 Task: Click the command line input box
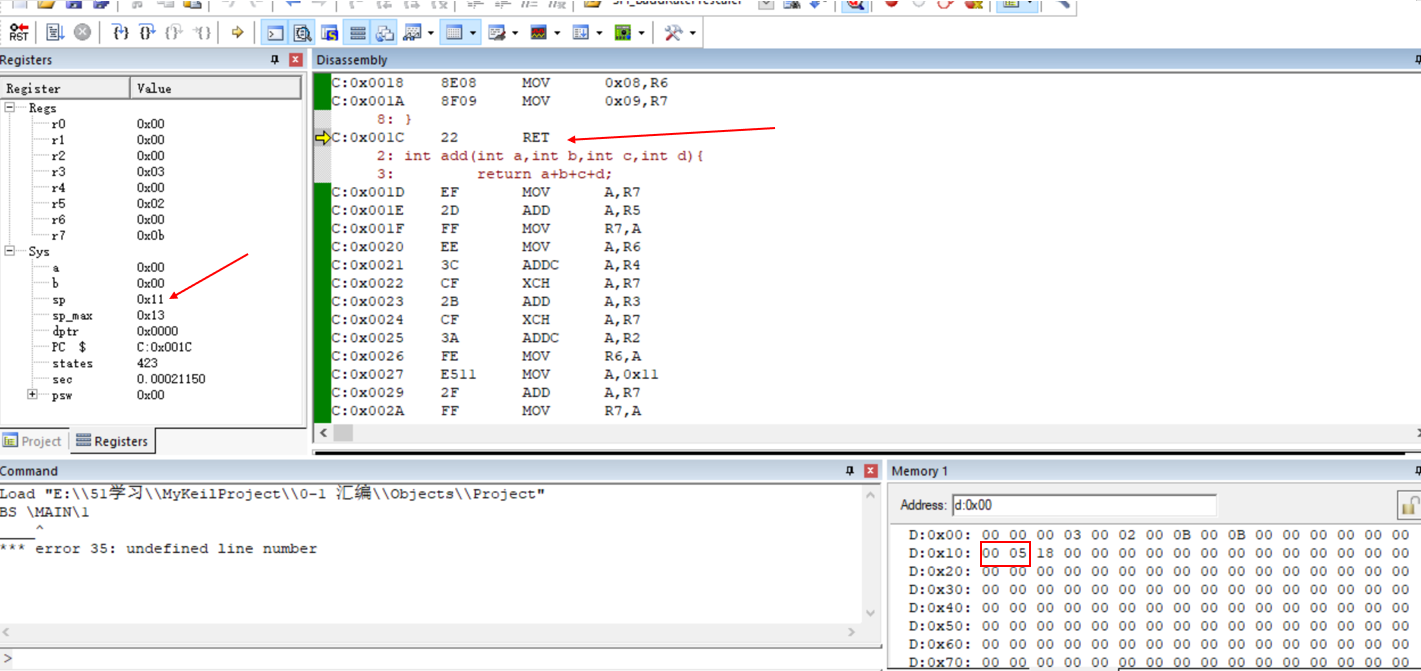(x=440, y=657)
